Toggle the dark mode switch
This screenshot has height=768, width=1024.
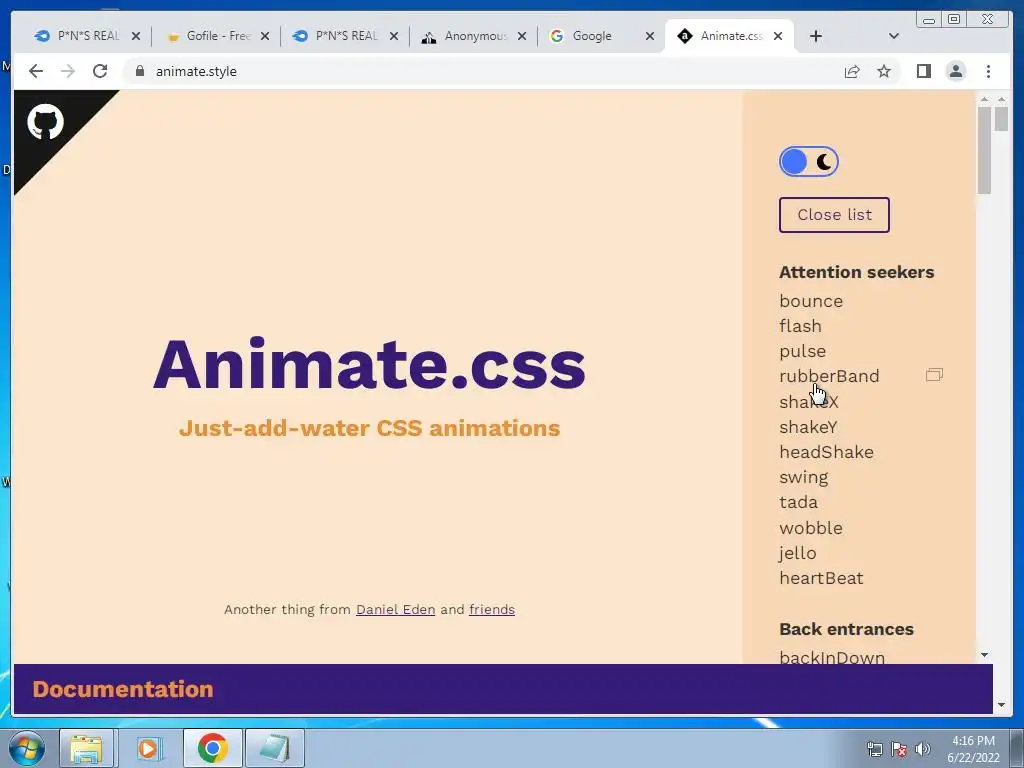point(808,162)
